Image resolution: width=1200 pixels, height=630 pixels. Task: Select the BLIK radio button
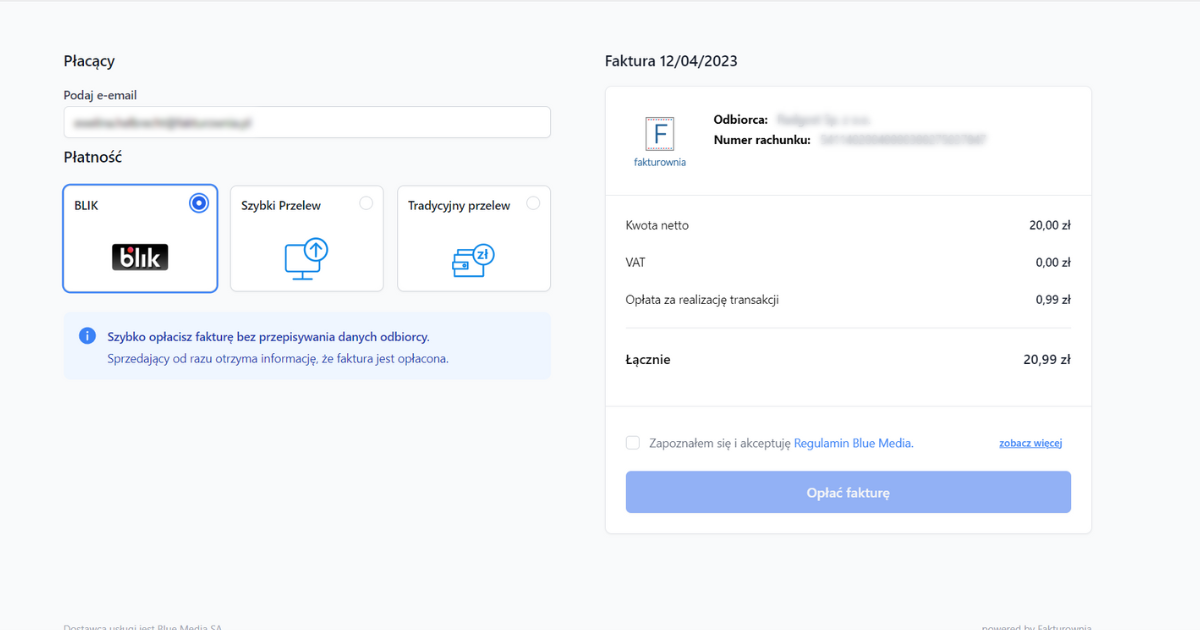point(199,203)
